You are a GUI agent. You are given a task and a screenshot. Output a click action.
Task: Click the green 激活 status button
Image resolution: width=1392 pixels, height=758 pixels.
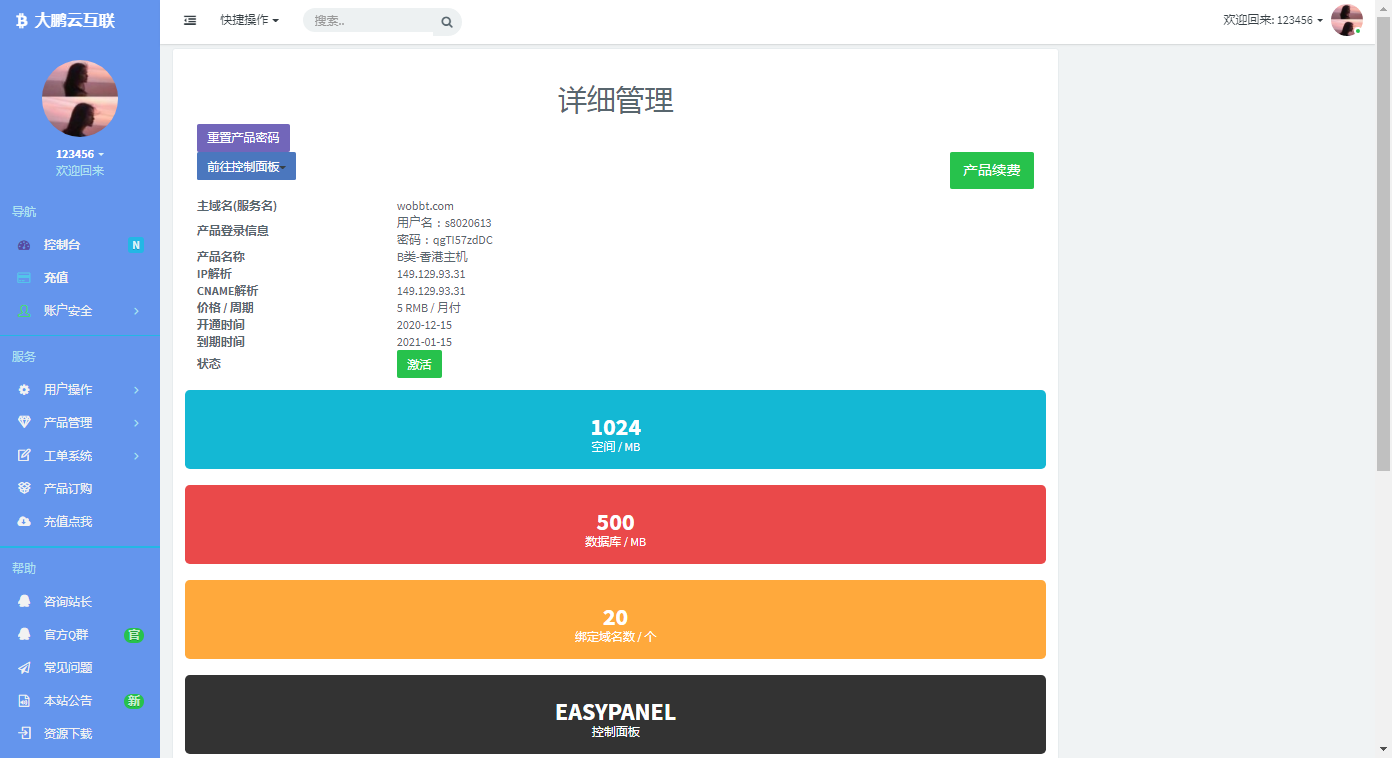pos(419,364)
